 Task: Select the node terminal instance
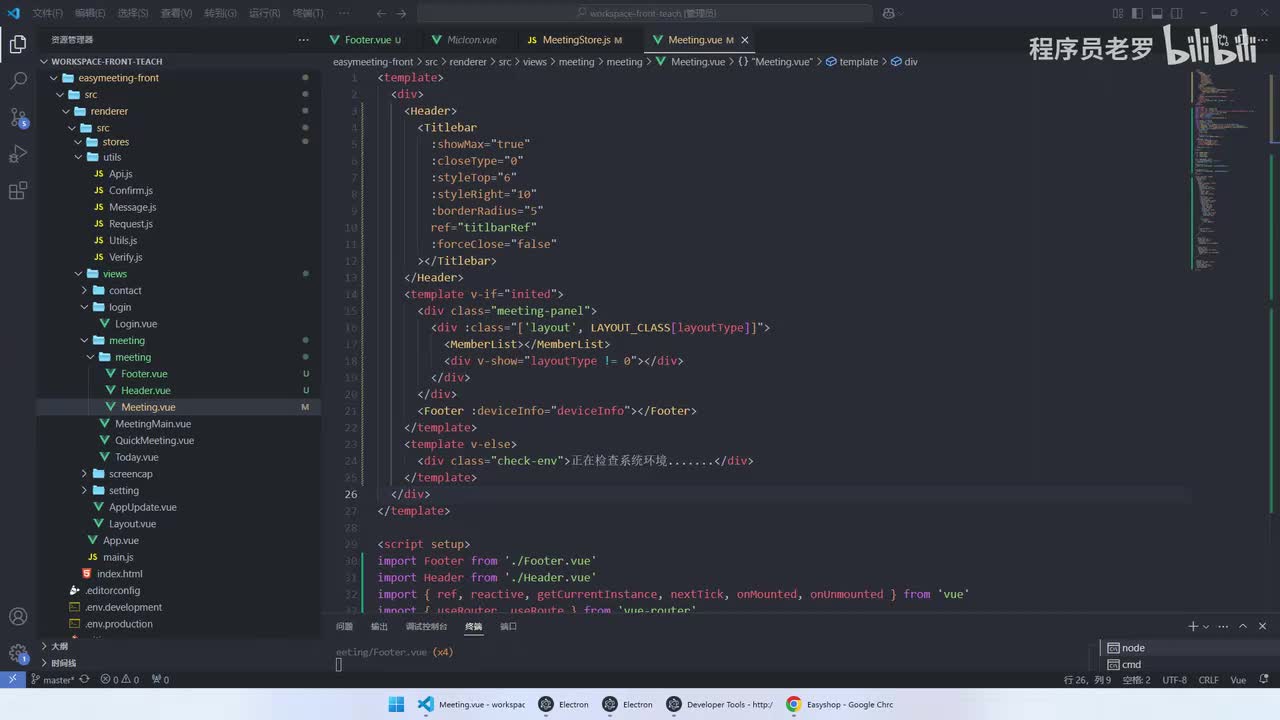click(1133, 648)
